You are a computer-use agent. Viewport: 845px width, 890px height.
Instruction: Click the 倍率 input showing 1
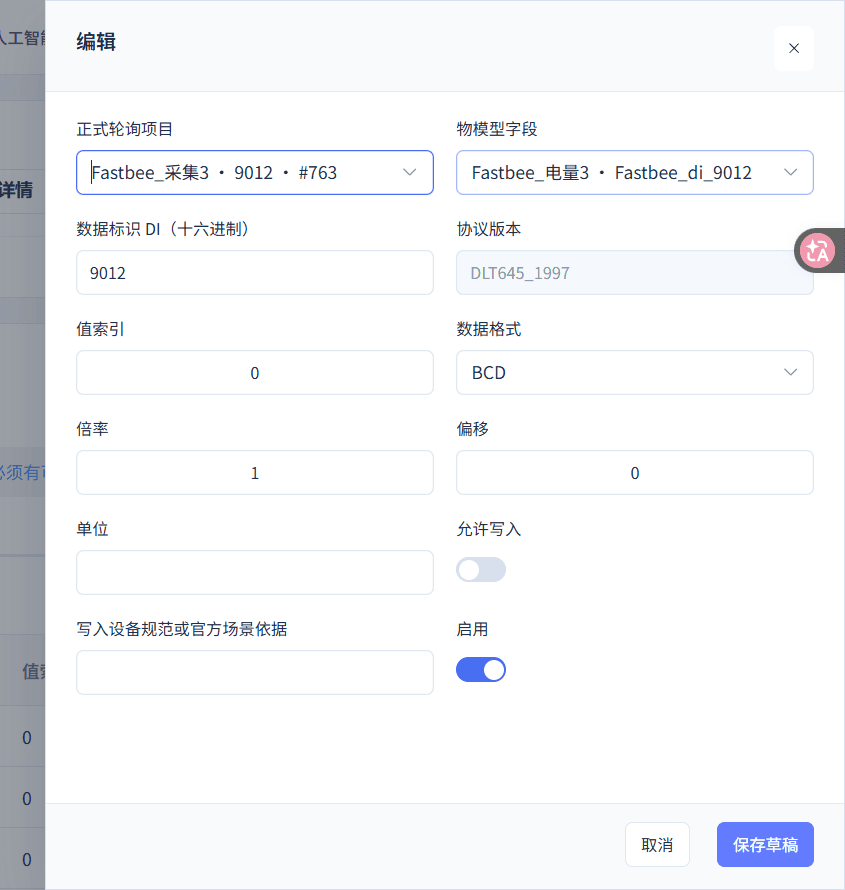255,472
